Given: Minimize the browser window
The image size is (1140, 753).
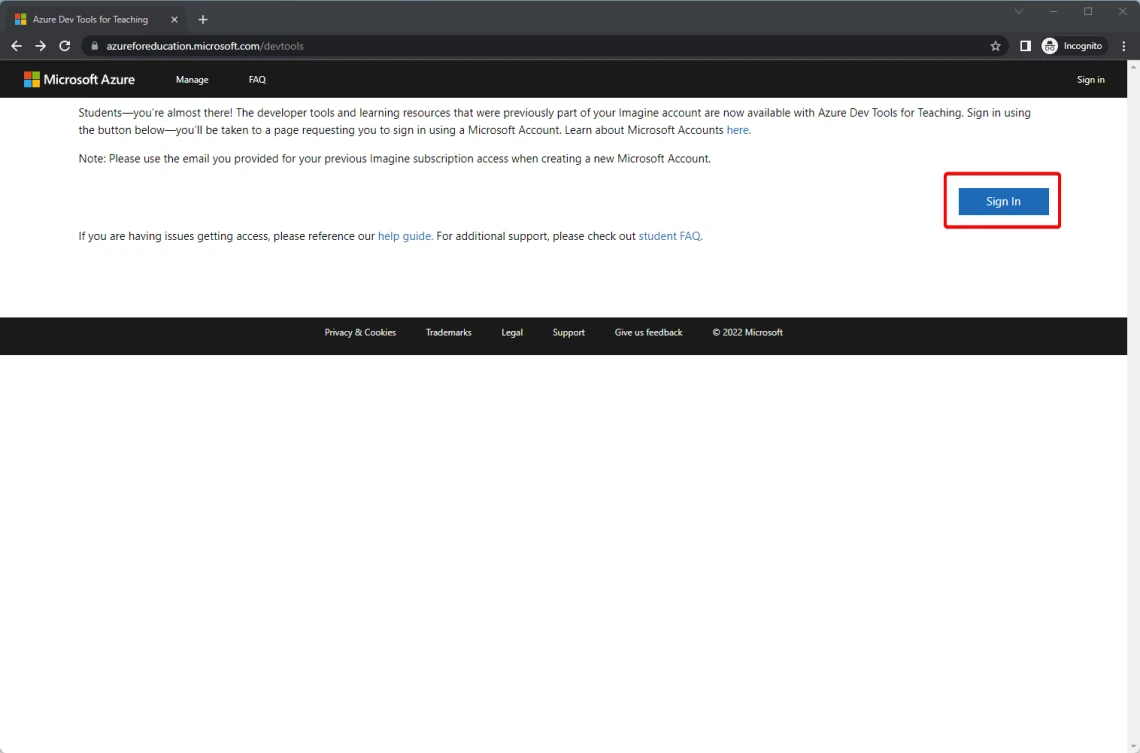Looking at the screenshot, I should [1053, 12].
